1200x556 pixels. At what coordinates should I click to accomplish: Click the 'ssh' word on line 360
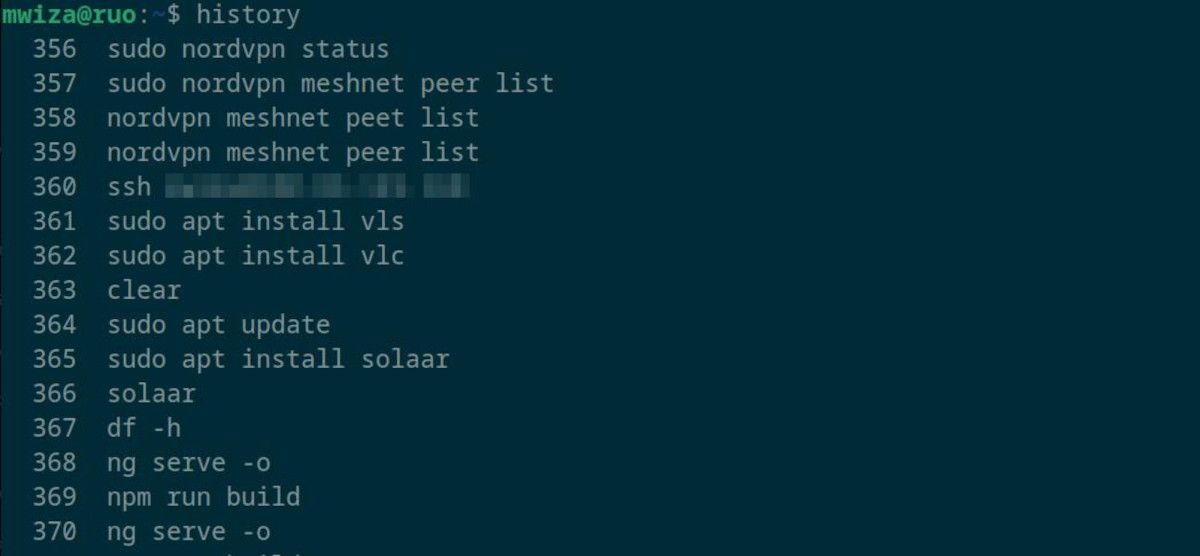[x=129, y=187]
